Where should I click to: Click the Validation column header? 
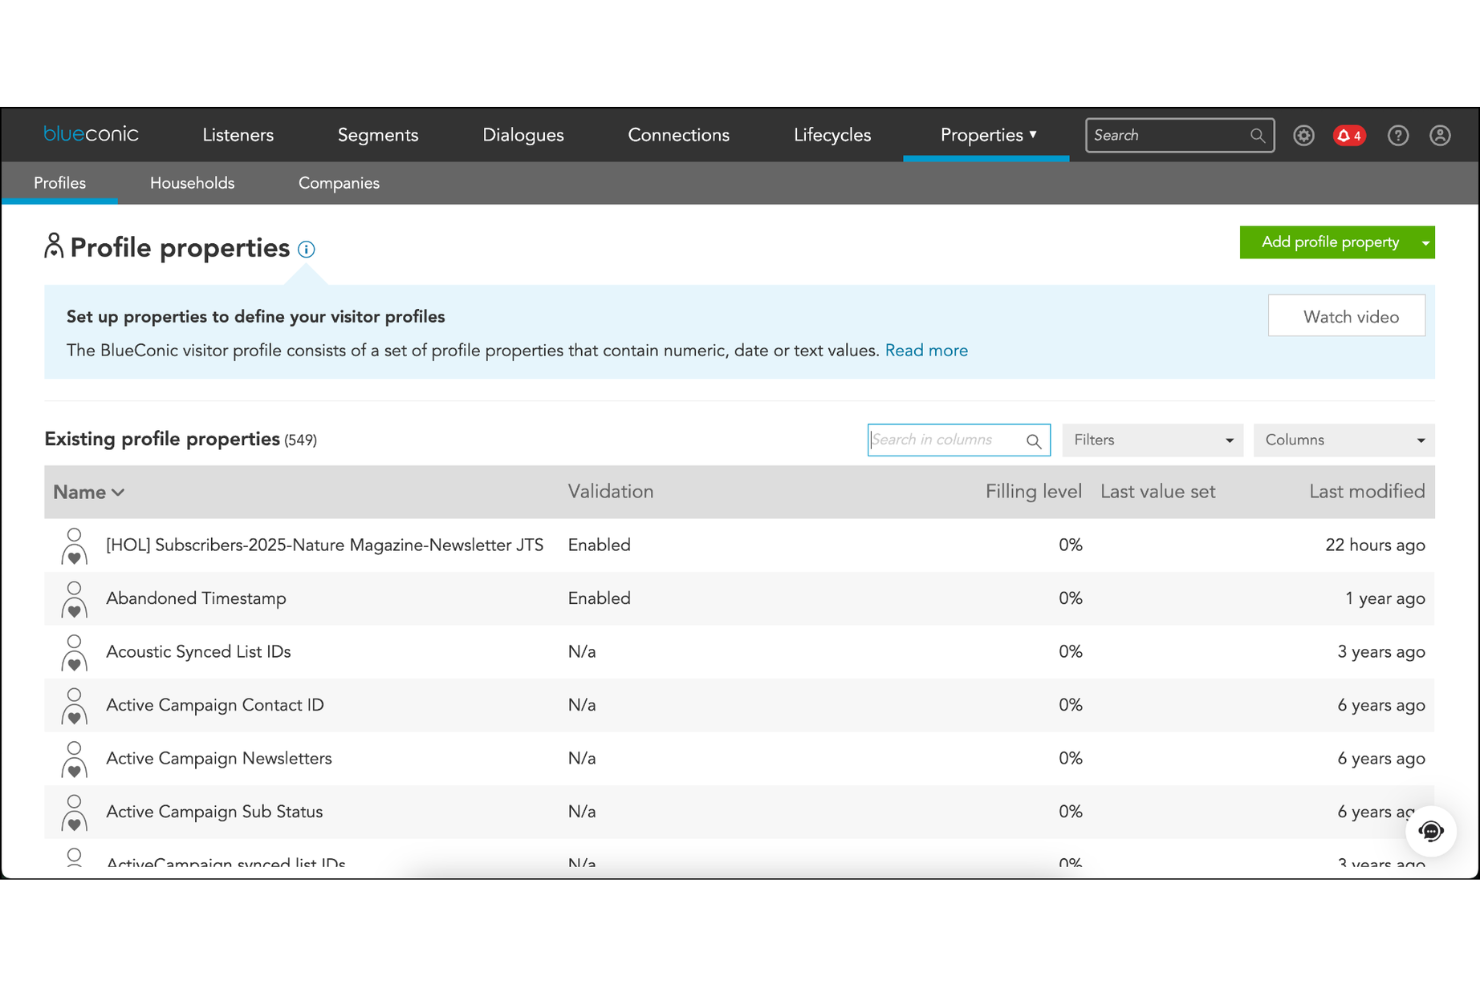(x=611, y=491)
